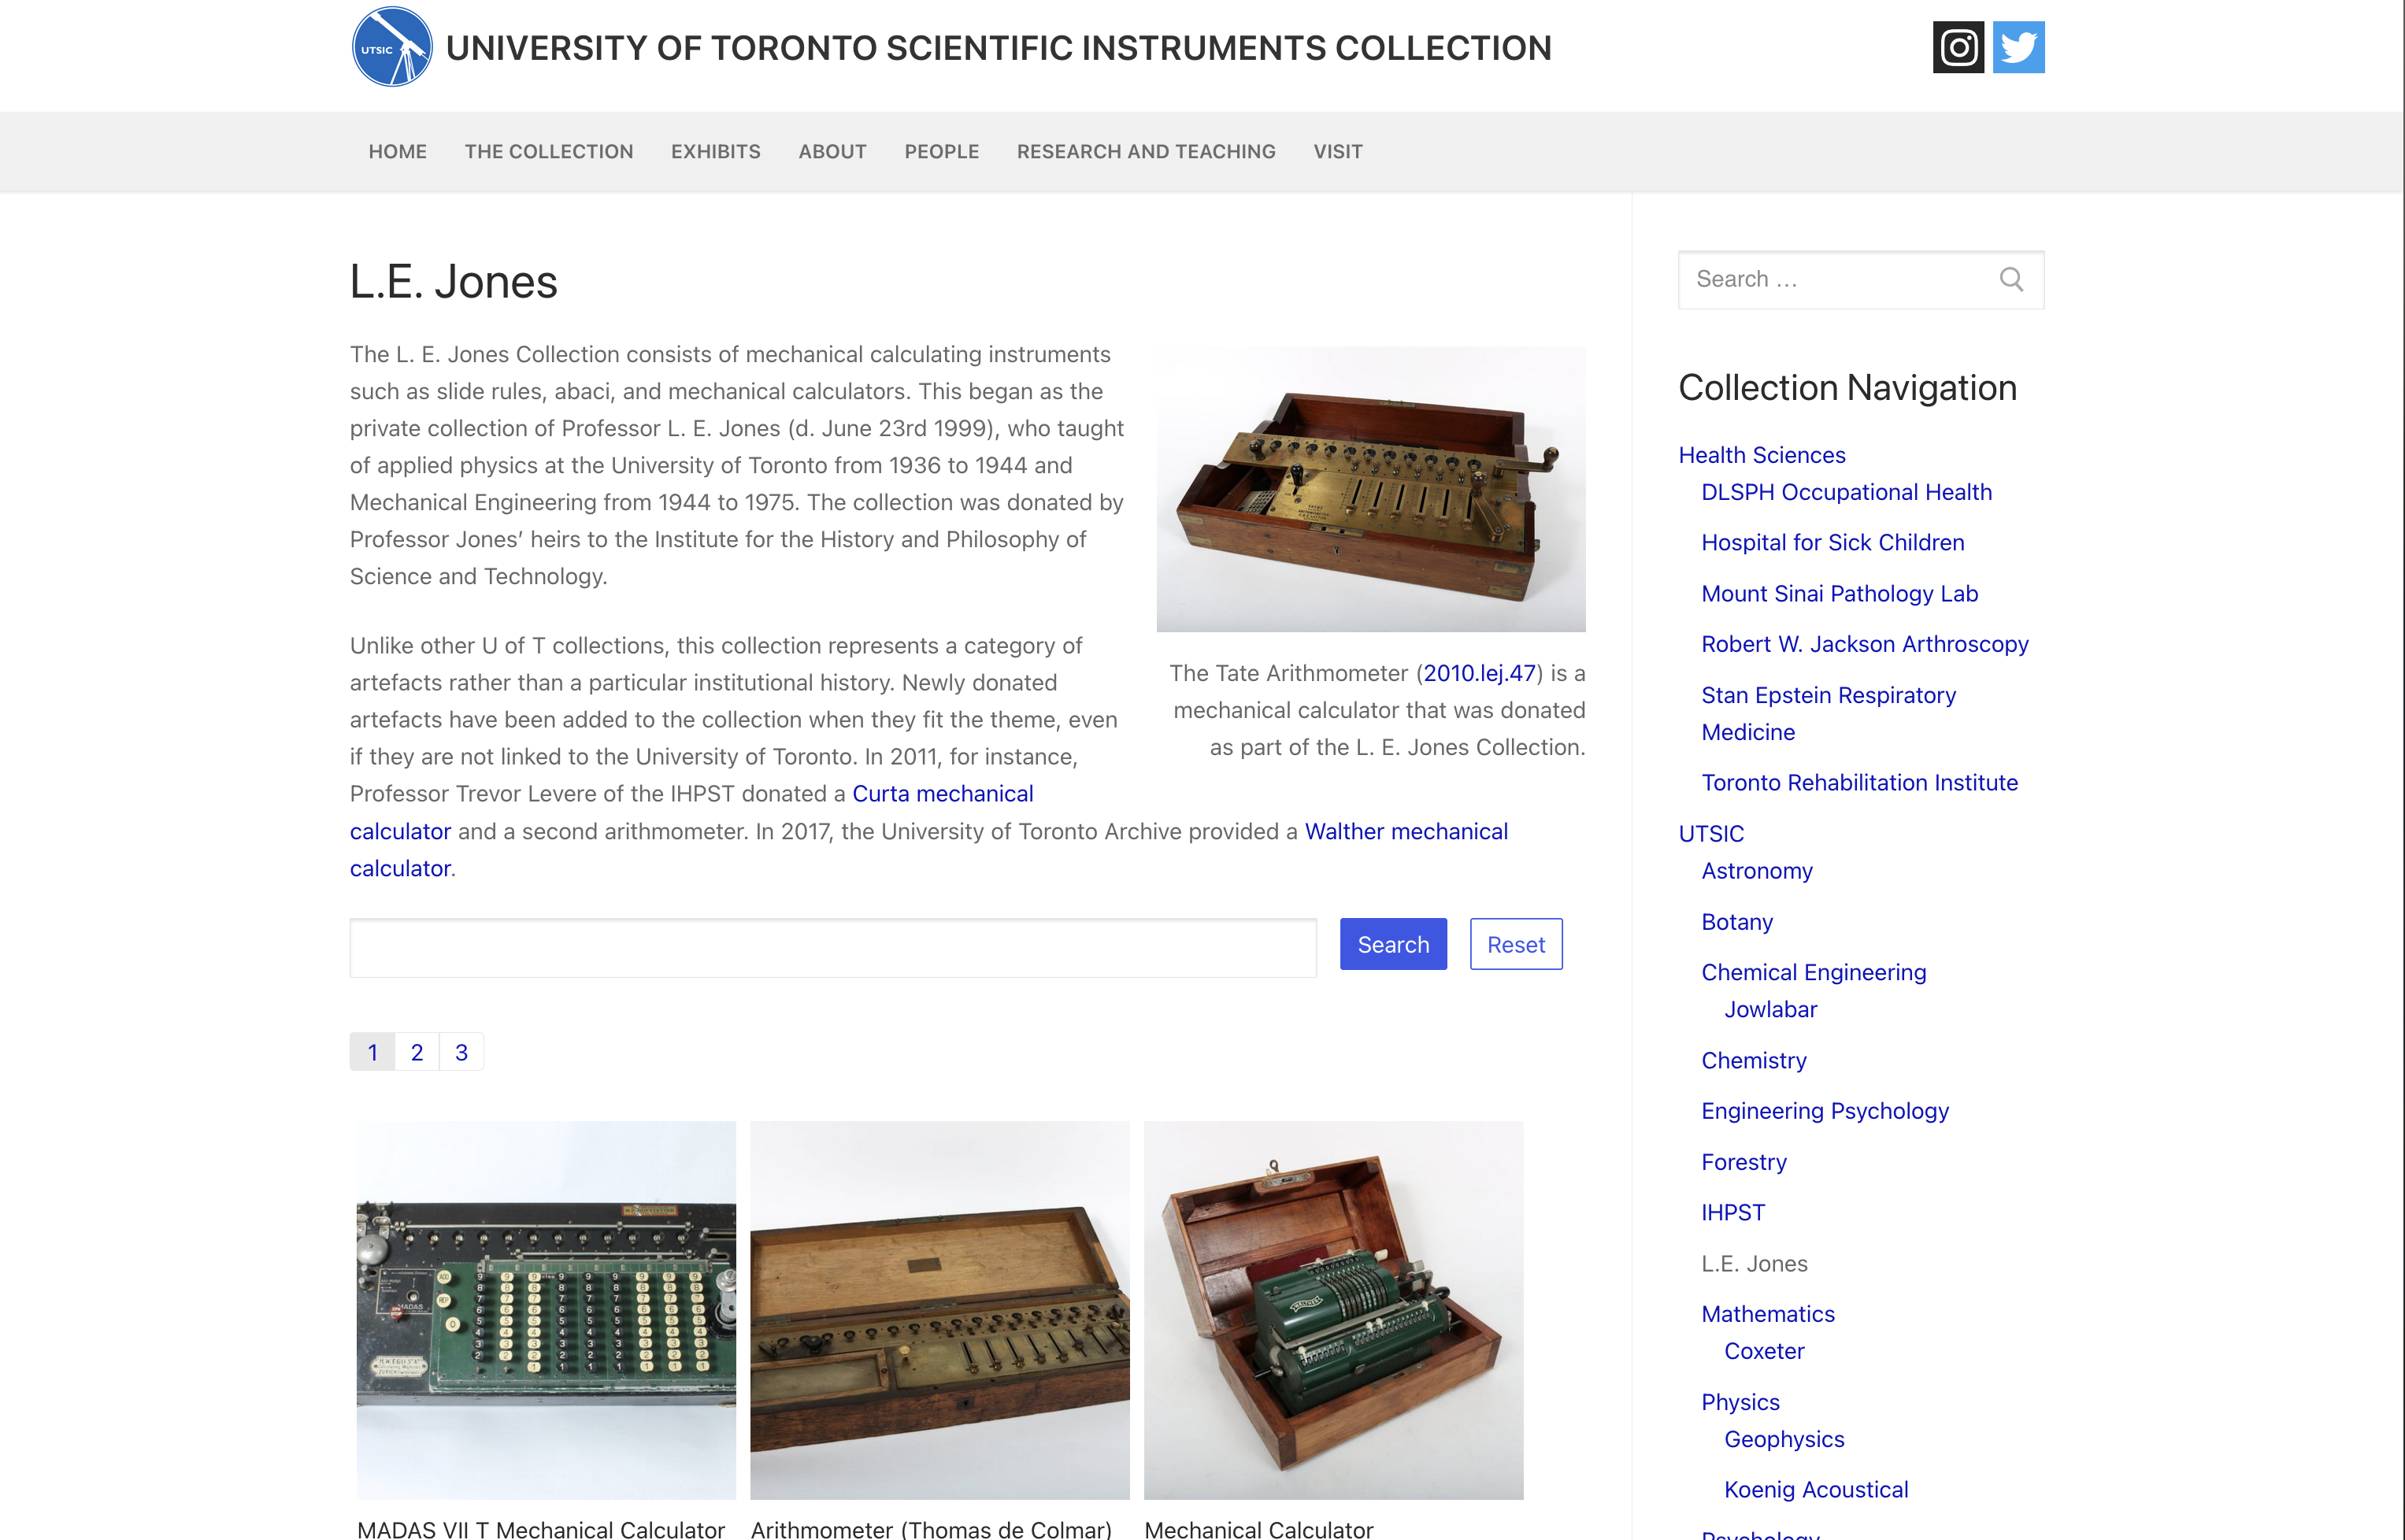The width and height of the screenshot is (2405, 1540).
Task: Open Stan Epstein Respiratory Medicine link
Action: [x=1828, y=714]
